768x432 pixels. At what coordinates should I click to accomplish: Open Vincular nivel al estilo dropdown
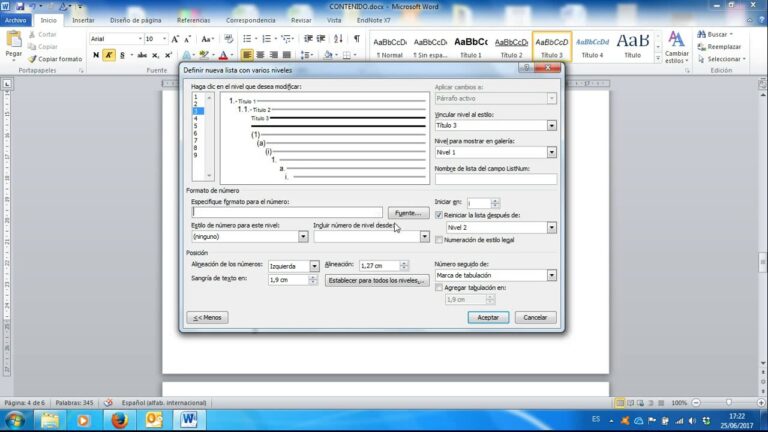[552, 125]
